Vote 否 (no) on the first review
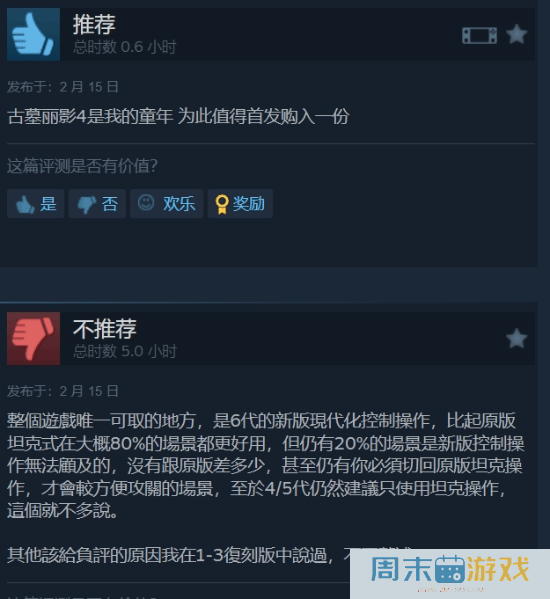Viewport: 550px width, 599px height. click(97, 204)
